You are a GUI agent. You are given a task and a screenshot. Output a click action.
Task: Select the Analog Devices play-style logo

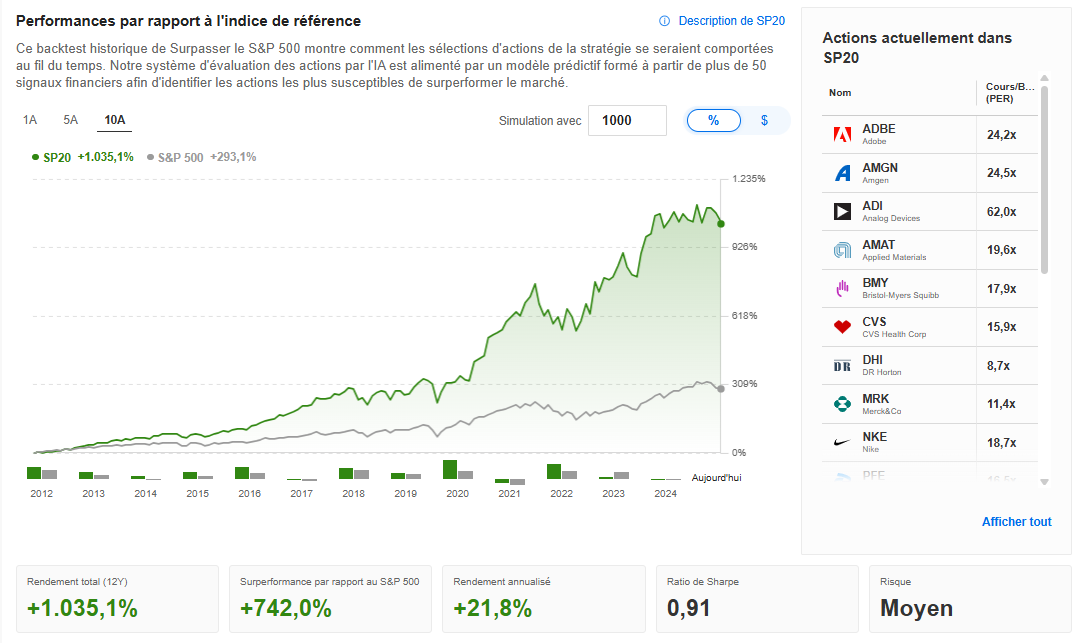[842, 211]
